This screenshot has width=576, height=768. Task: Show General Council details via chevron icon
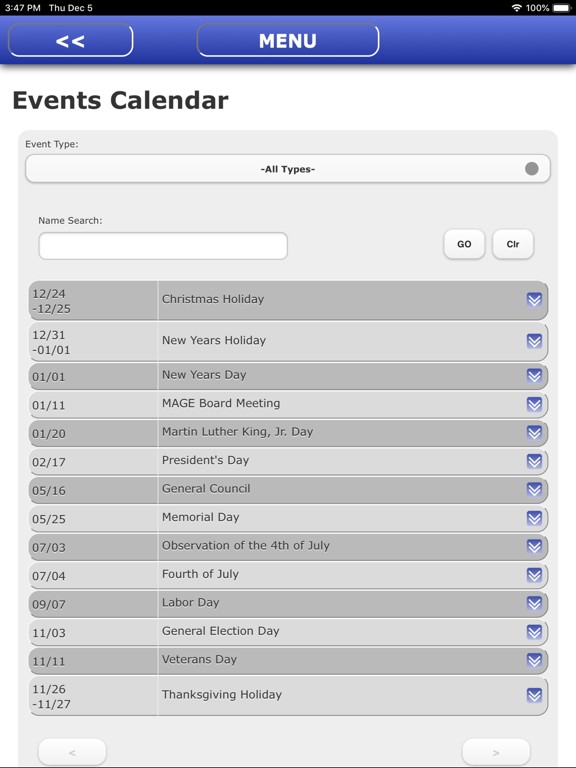(534, 489)
